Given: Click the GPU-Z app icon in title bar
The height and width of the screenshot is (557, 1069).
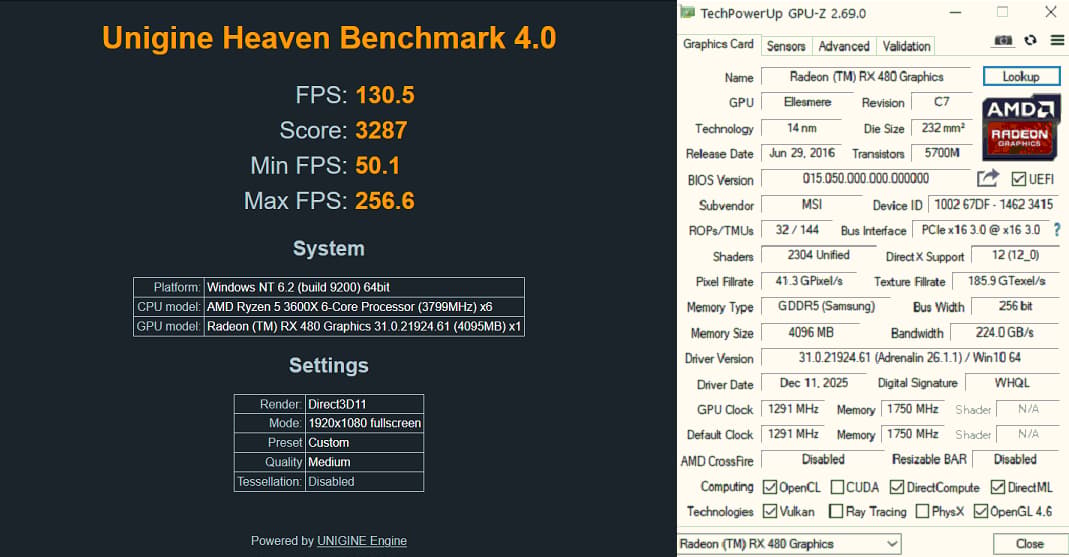Looking at the screenshot, I should 687,12.
